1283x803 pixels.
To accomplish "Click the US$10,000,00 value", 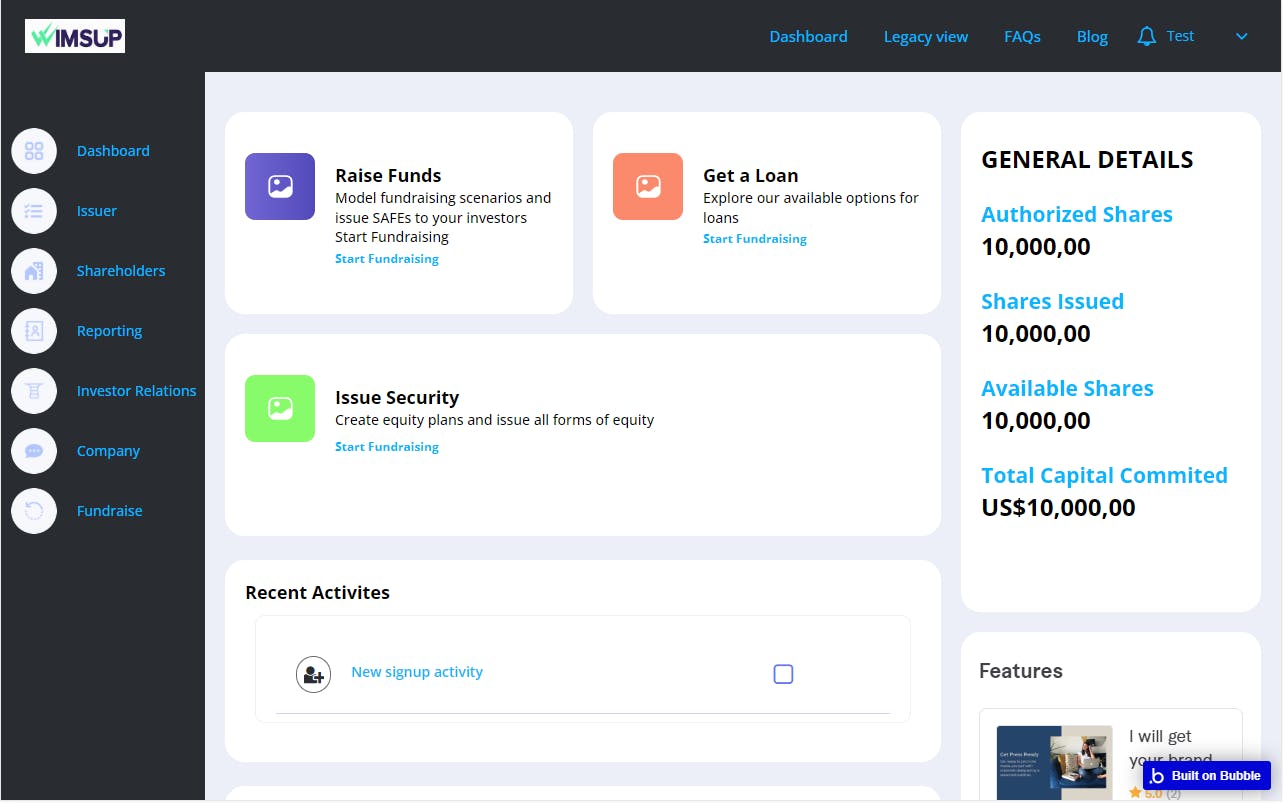I will coord(1058,507).
